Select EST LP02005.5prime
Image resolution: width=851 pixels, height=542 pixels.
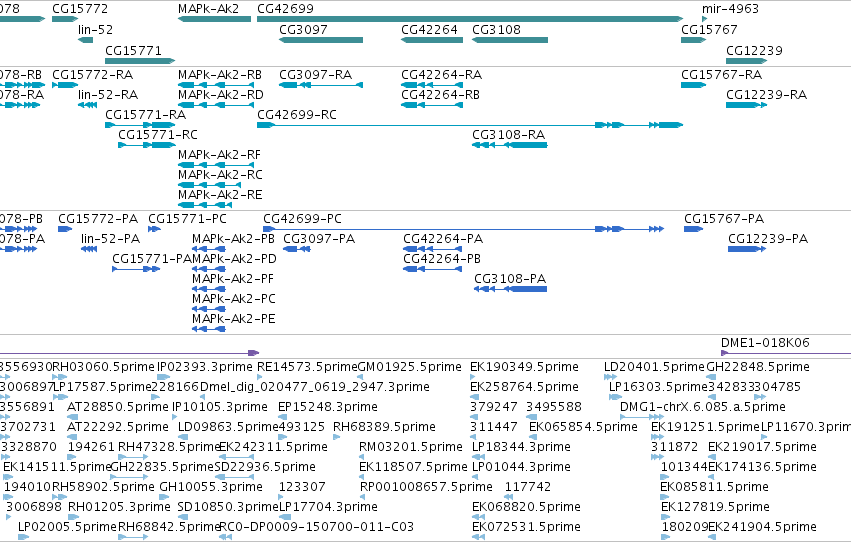[23, 537]
